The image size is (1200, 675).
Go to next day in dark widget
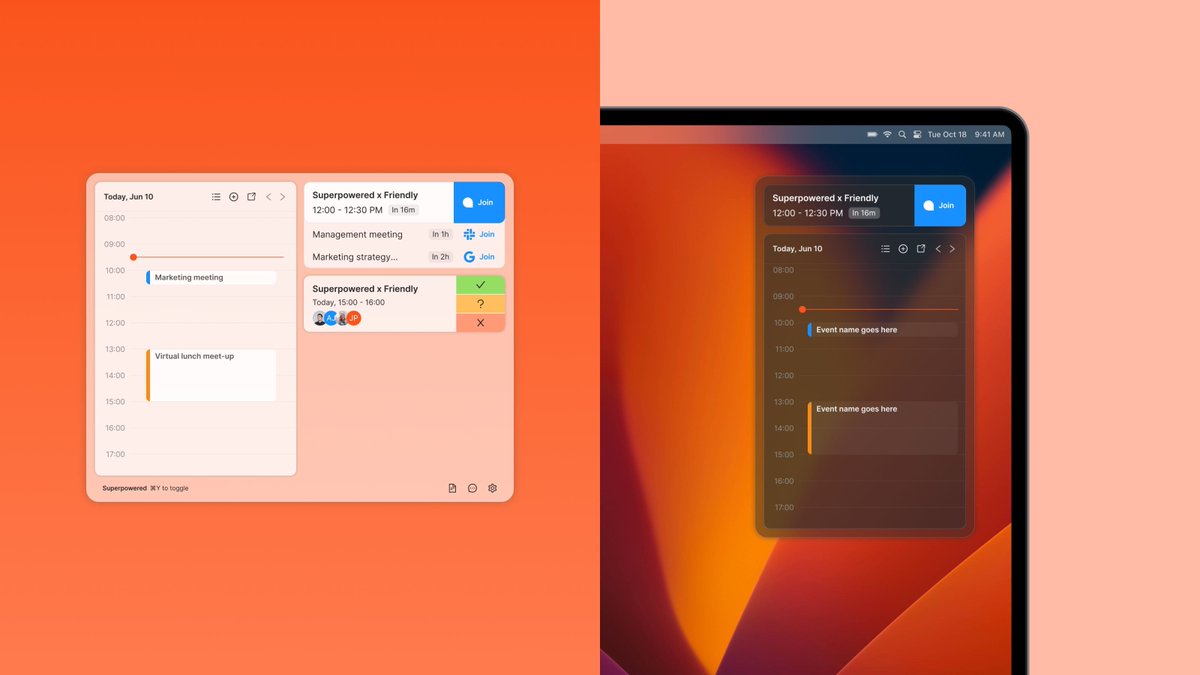point(952,249)
